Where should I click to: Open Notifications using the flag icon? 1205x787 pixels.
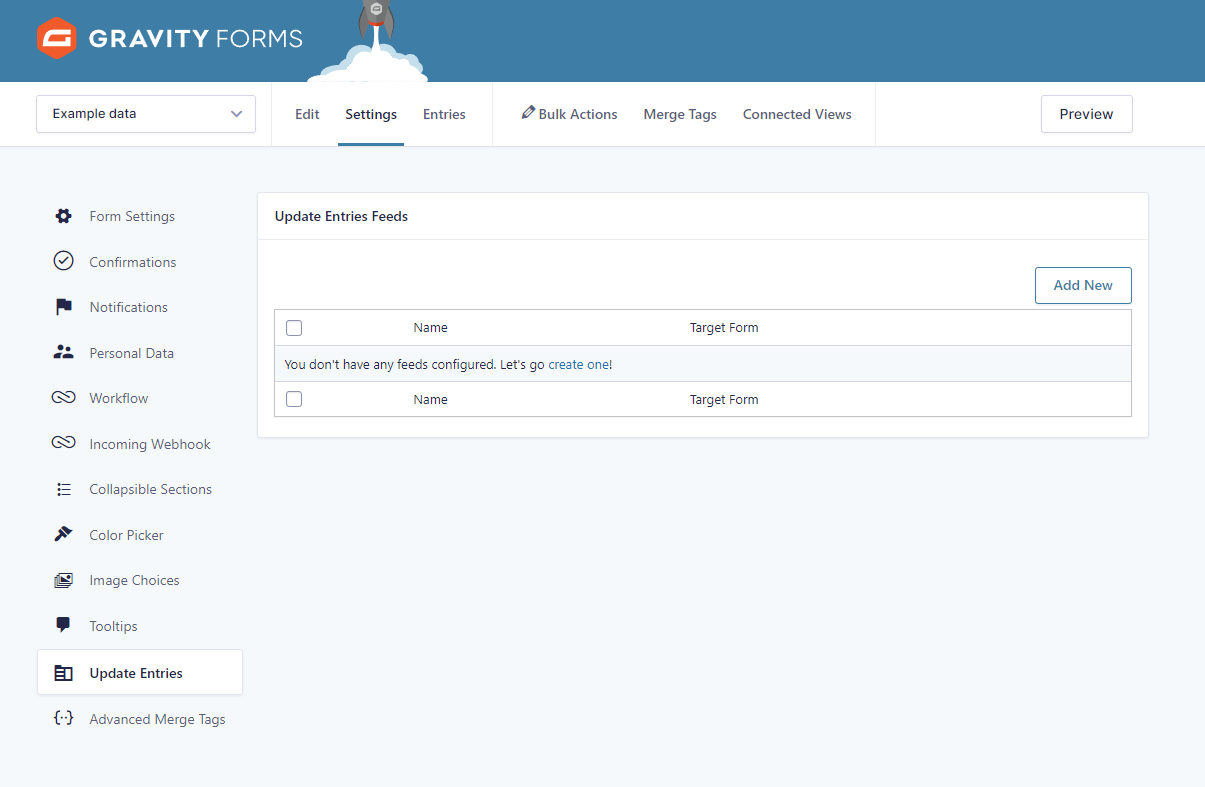coord(63,307)
